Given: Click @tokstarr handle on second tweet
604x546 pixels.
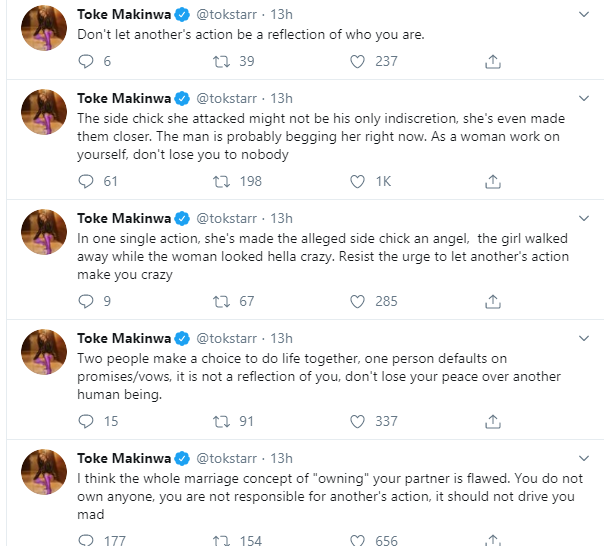Looking at the screenshot, I should pyautogui.click(x=229, y=98).
